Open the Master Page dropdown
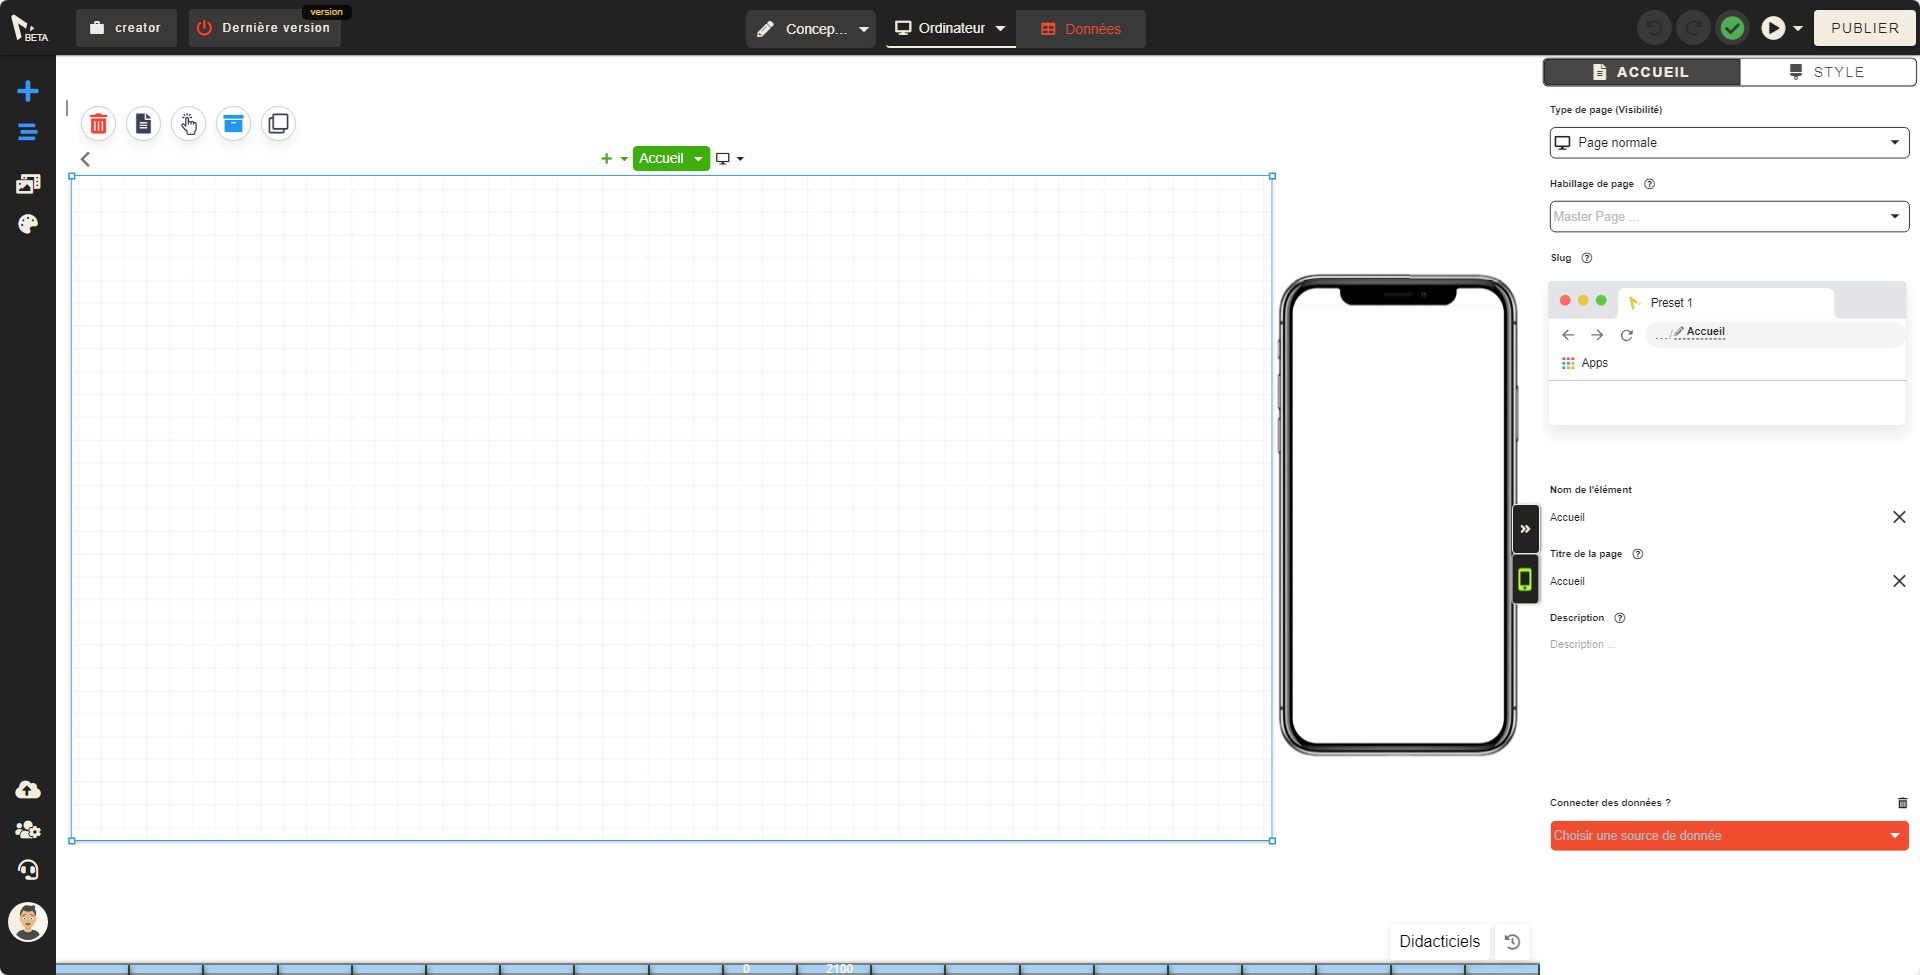1920x975 pixels. pyautogui.click(x=1729, y=217)
